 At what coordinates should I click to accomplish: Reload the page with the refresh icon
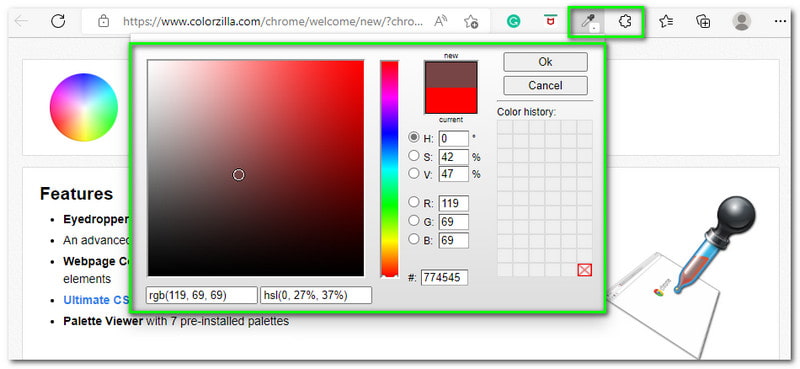point(58,21)
